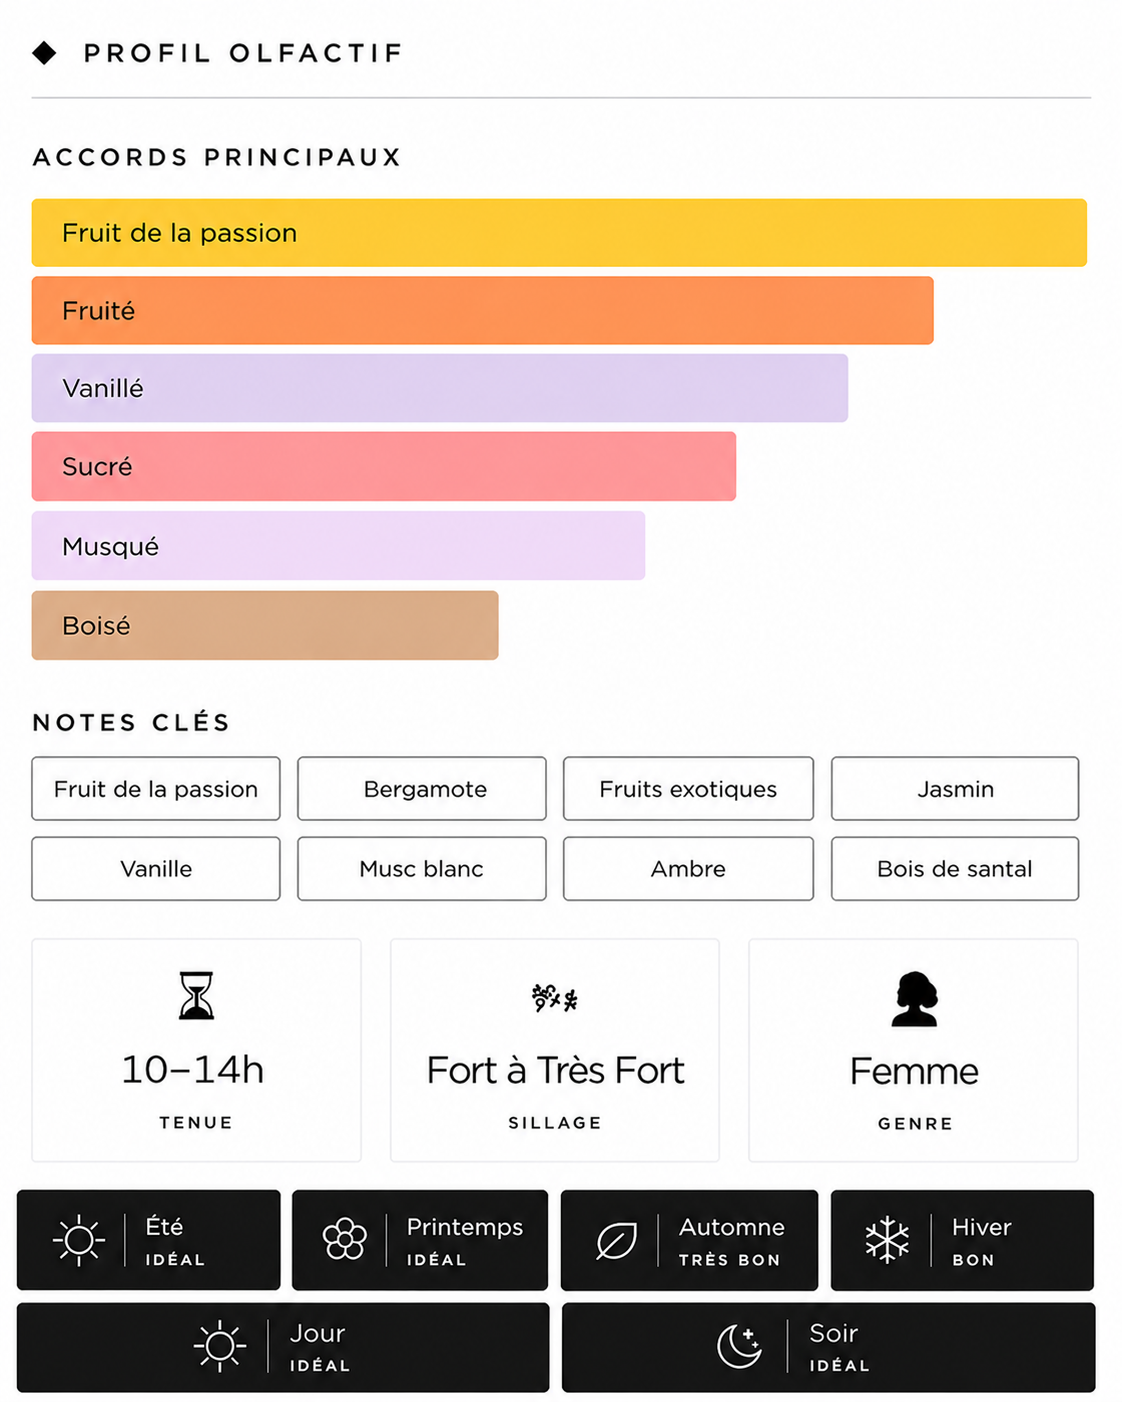Viewport: 1122px width, 1402px height.
Task: Click the black diamond beside Profil Olfactif
Action: coord(44,53)
